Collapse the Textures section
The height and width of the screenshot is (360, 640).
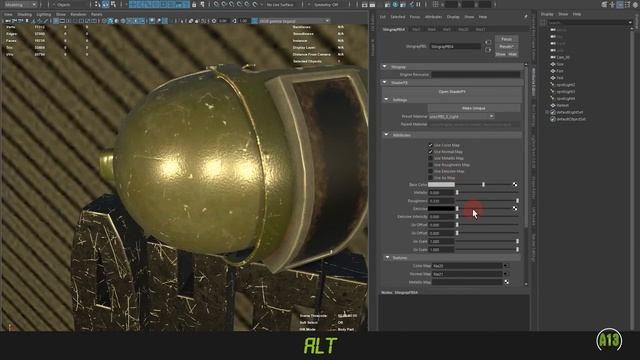click(x=387, y=258)
